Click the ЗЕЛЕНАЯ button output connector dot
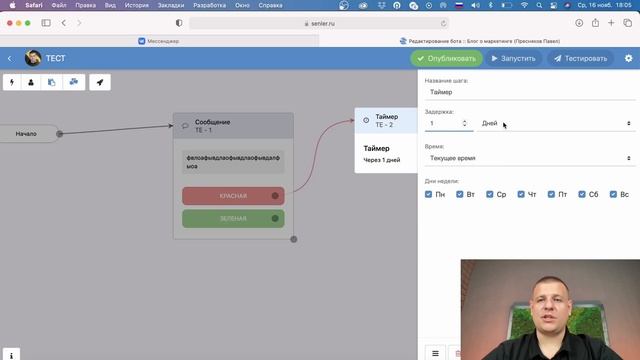 pyautogui.click(x=275, y=218)
